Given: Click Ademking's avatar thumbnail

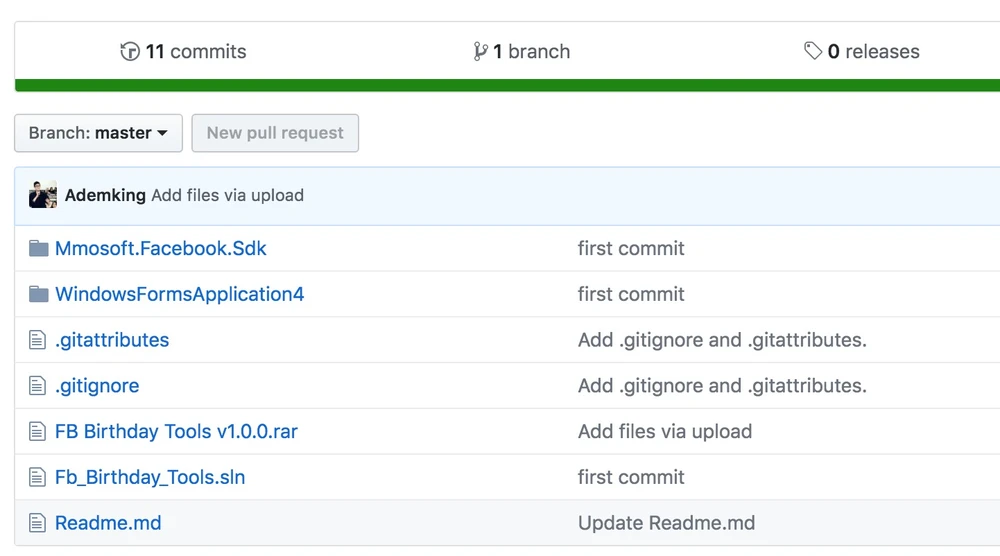Looking at the screenshot, I should click(x=43, y=195).
